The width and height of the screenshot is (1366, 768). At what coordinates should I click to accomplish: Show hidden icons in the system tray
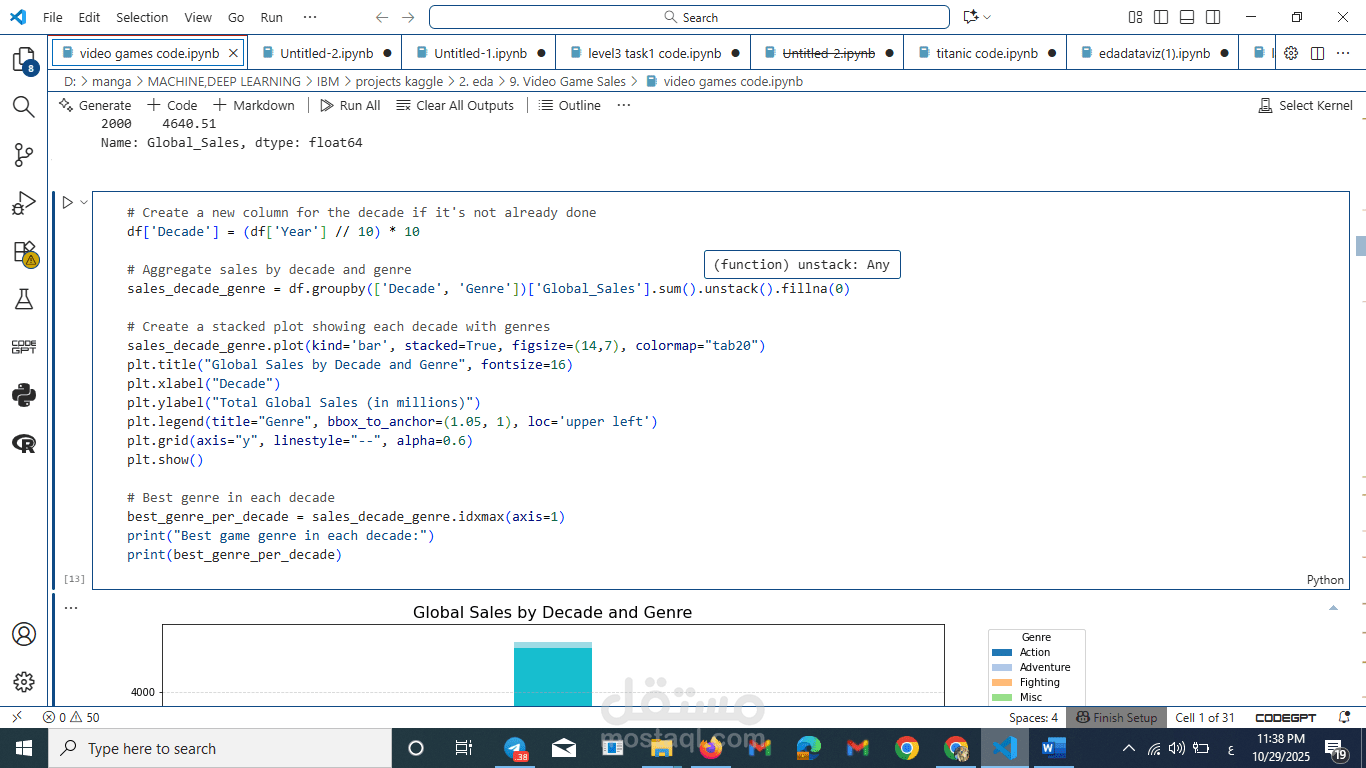click(x=1129, y=748)
